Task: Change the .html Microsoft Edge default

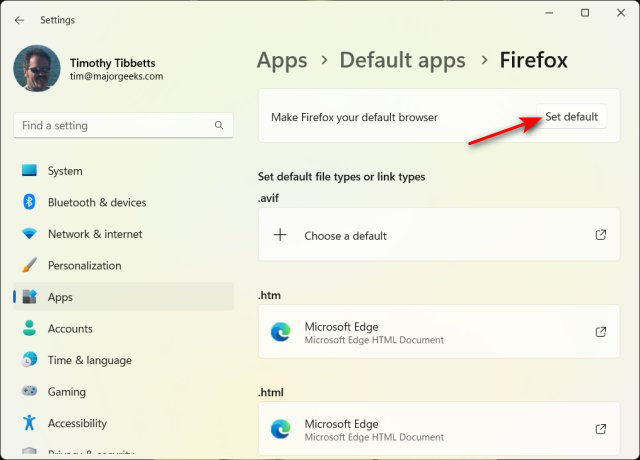Action: pyautogui.click(x=439, y=429)
